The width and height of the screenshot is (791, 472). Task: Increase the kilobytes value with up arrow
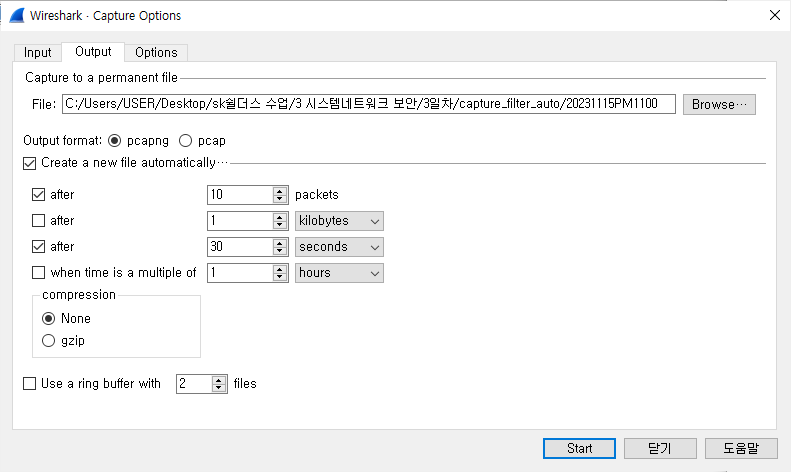[x=280, y=217]
